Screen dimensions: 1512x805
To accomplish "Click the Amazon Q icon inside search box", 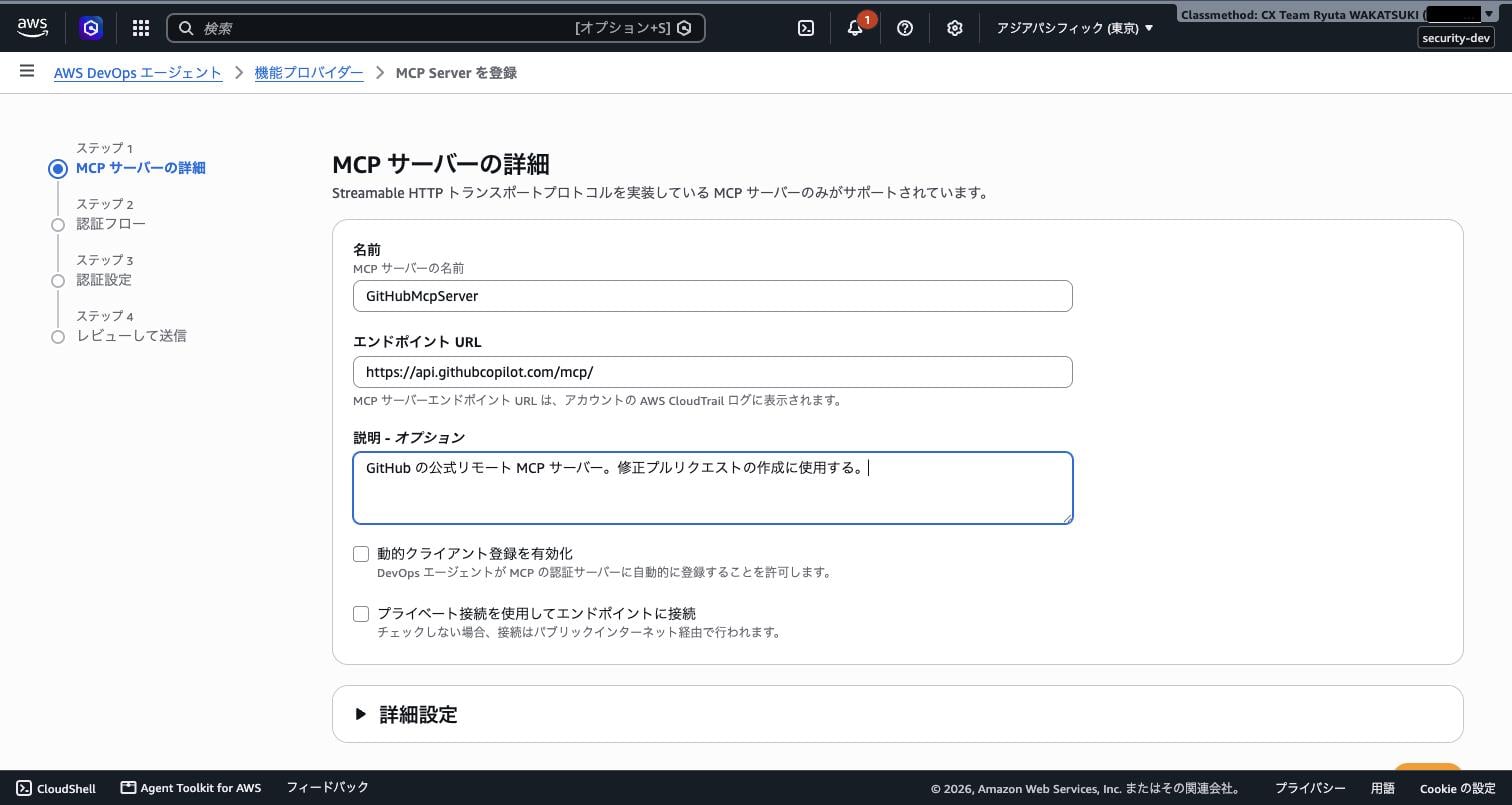I will point(684,28).
